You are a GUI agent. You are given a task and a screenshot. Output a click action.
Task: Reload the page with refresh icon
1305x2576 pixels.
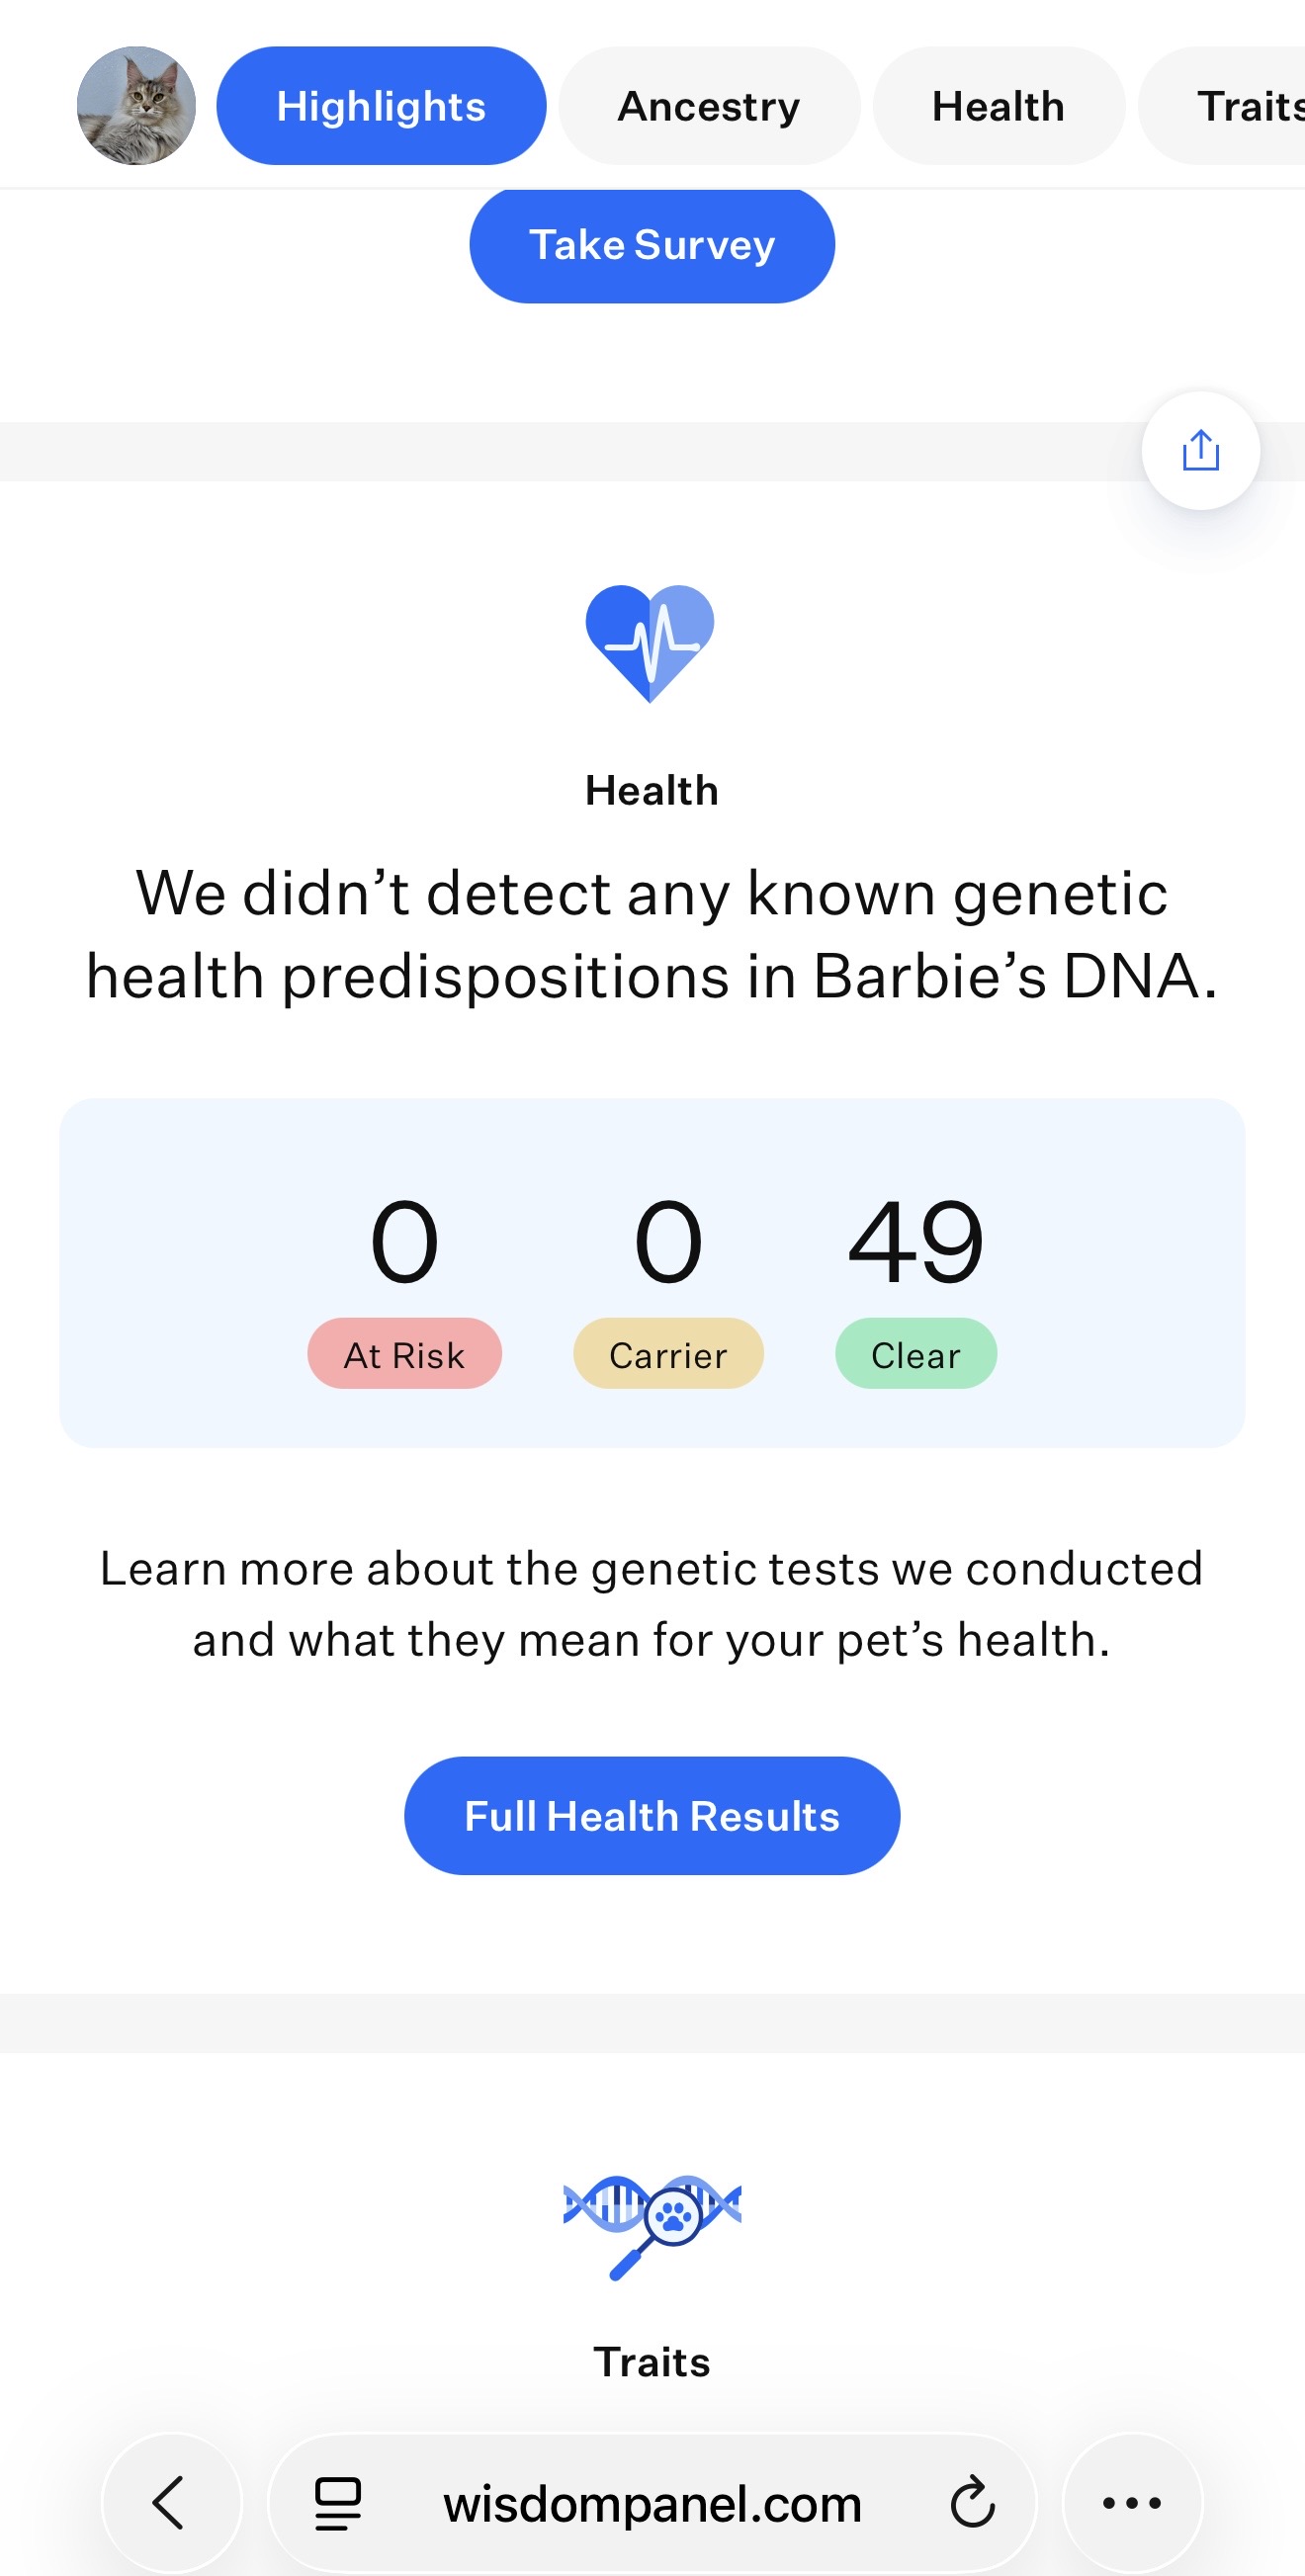[x=972, y=2502]
